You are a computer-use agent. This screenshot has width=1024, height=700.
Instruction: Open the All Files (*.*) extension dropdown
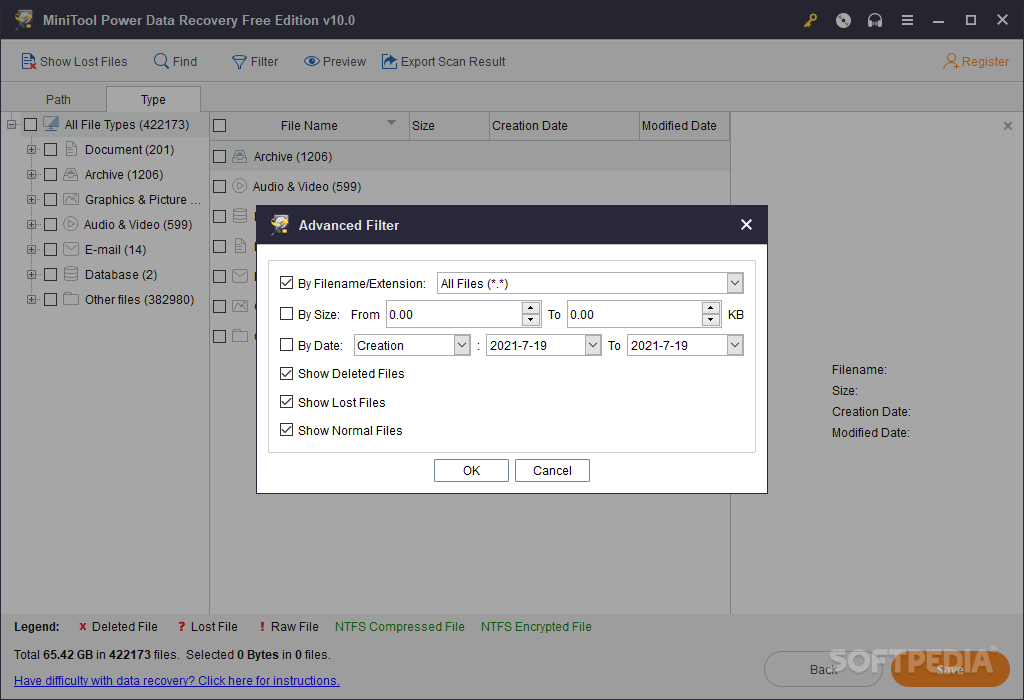coord(735,283)
